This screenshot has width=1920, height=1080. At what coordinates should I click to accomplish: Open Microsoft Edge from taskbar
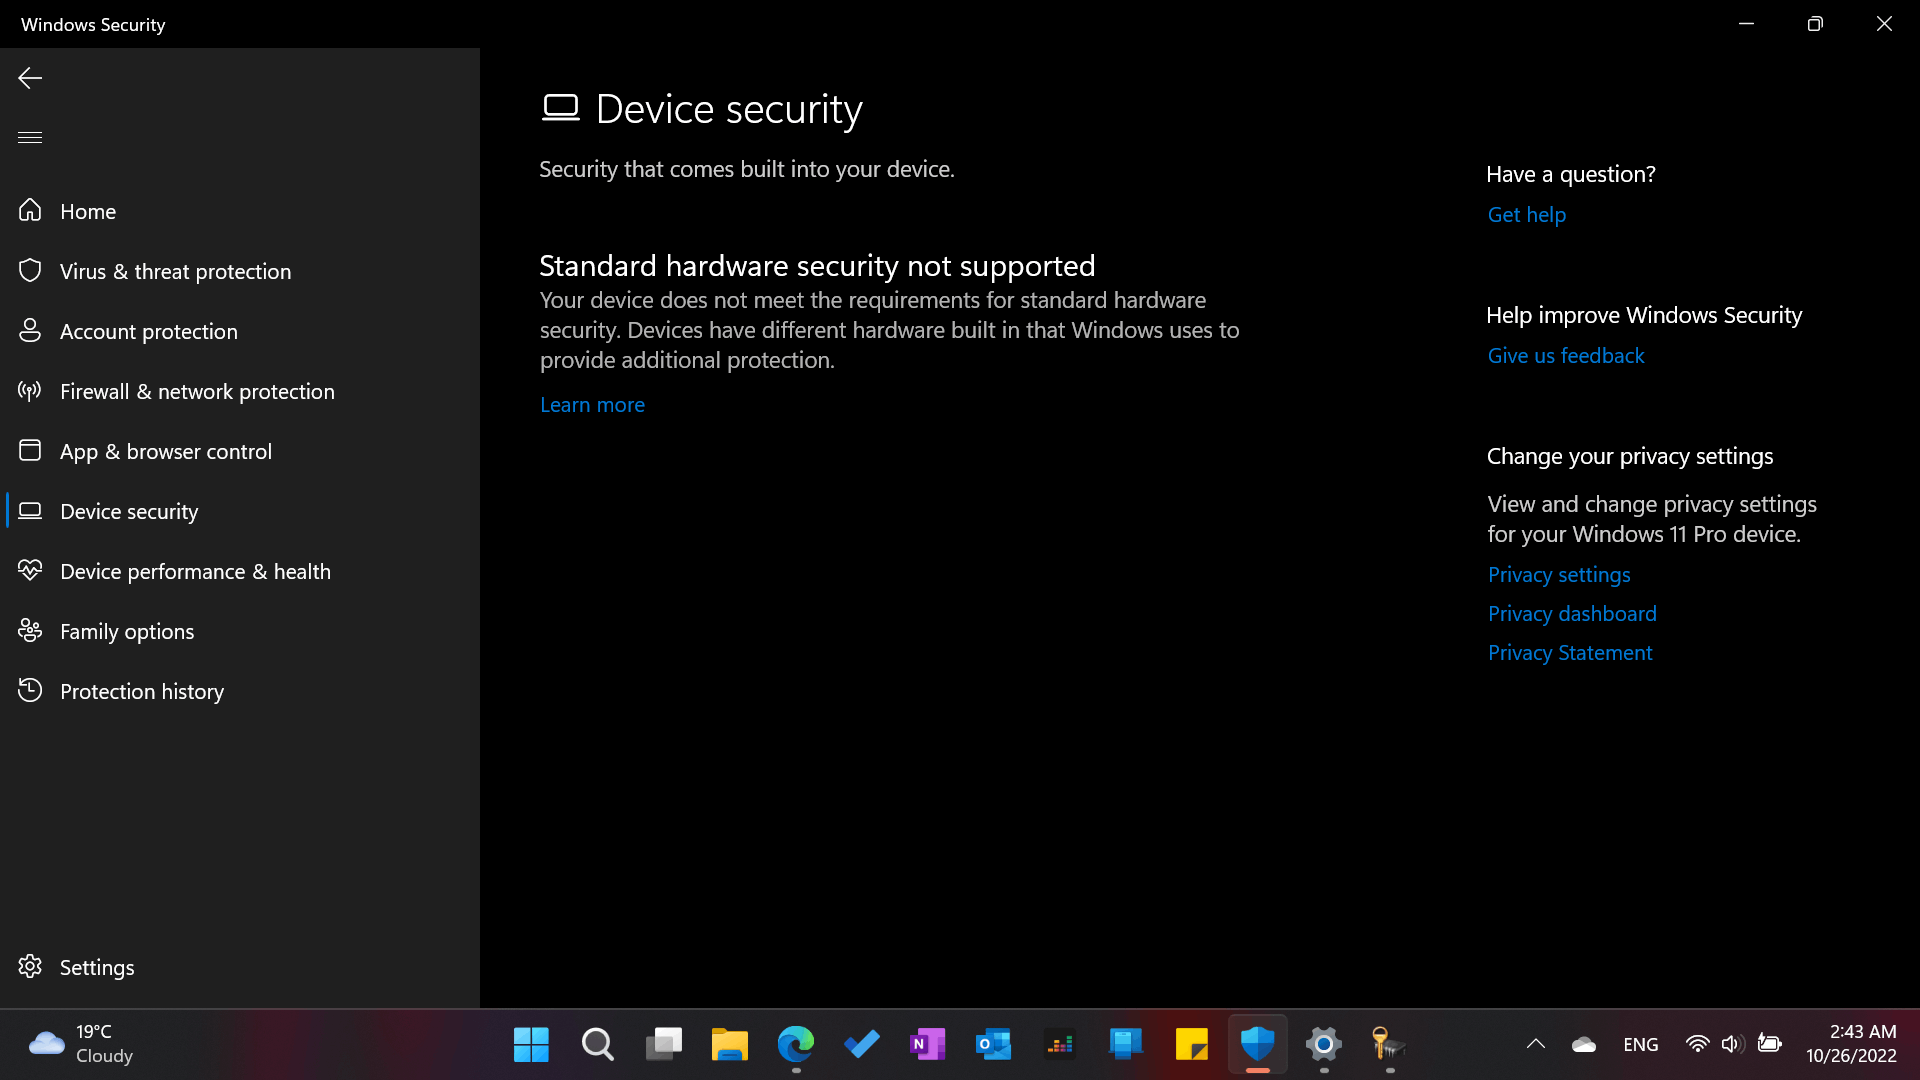[796, 1044]
